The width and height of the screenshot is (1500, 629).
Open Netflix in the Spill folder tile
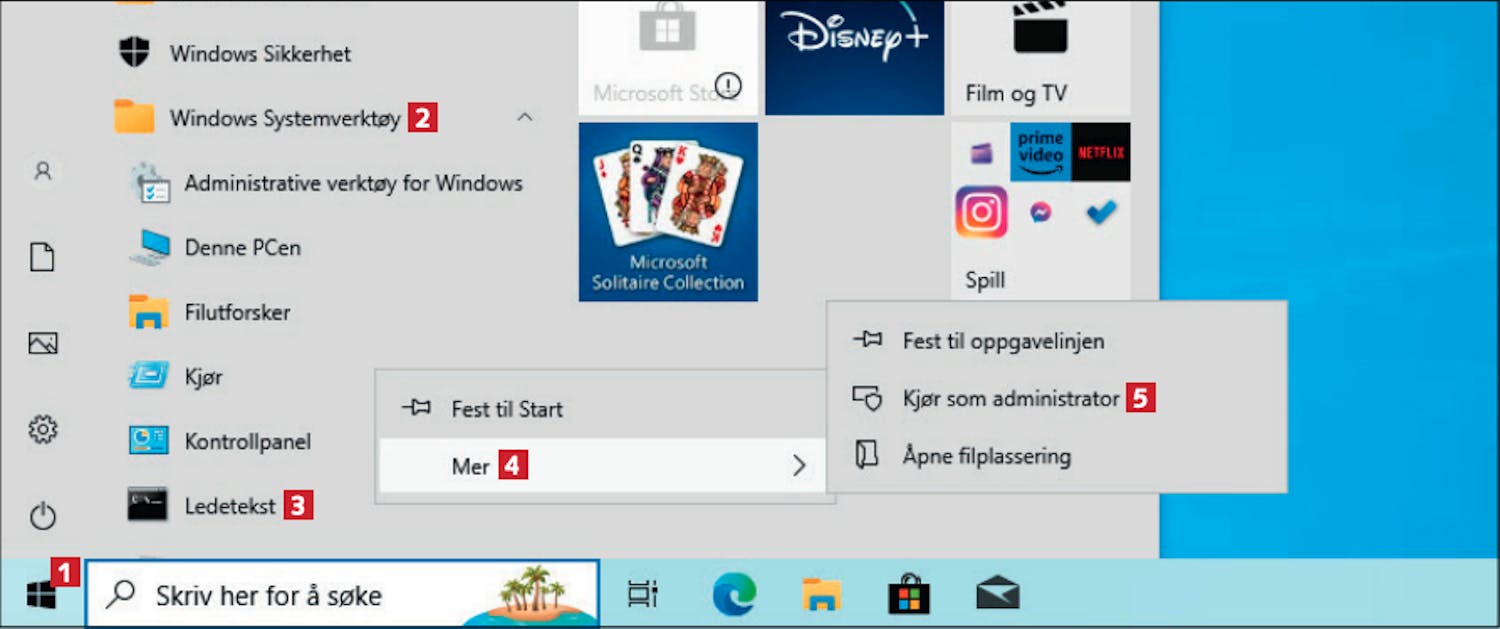(x=1101, y=152)
